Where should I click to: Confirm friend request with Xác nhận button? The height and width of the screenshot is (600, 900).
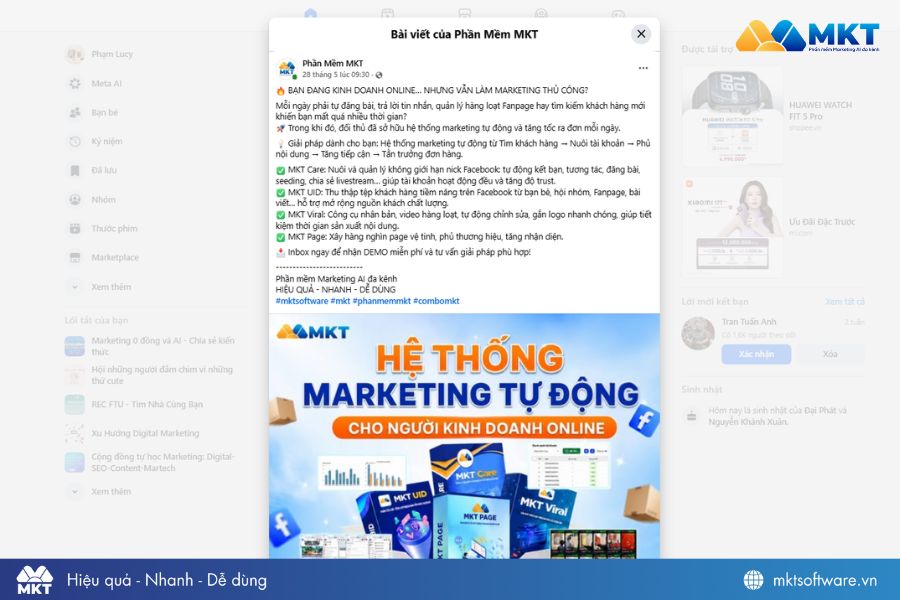756,354
